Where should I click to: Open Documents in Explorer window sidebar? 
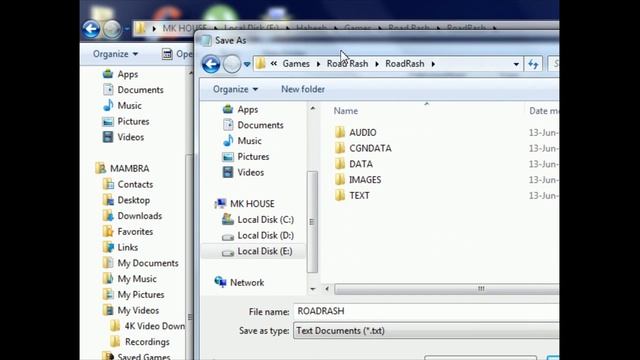(x=133, y=90)
